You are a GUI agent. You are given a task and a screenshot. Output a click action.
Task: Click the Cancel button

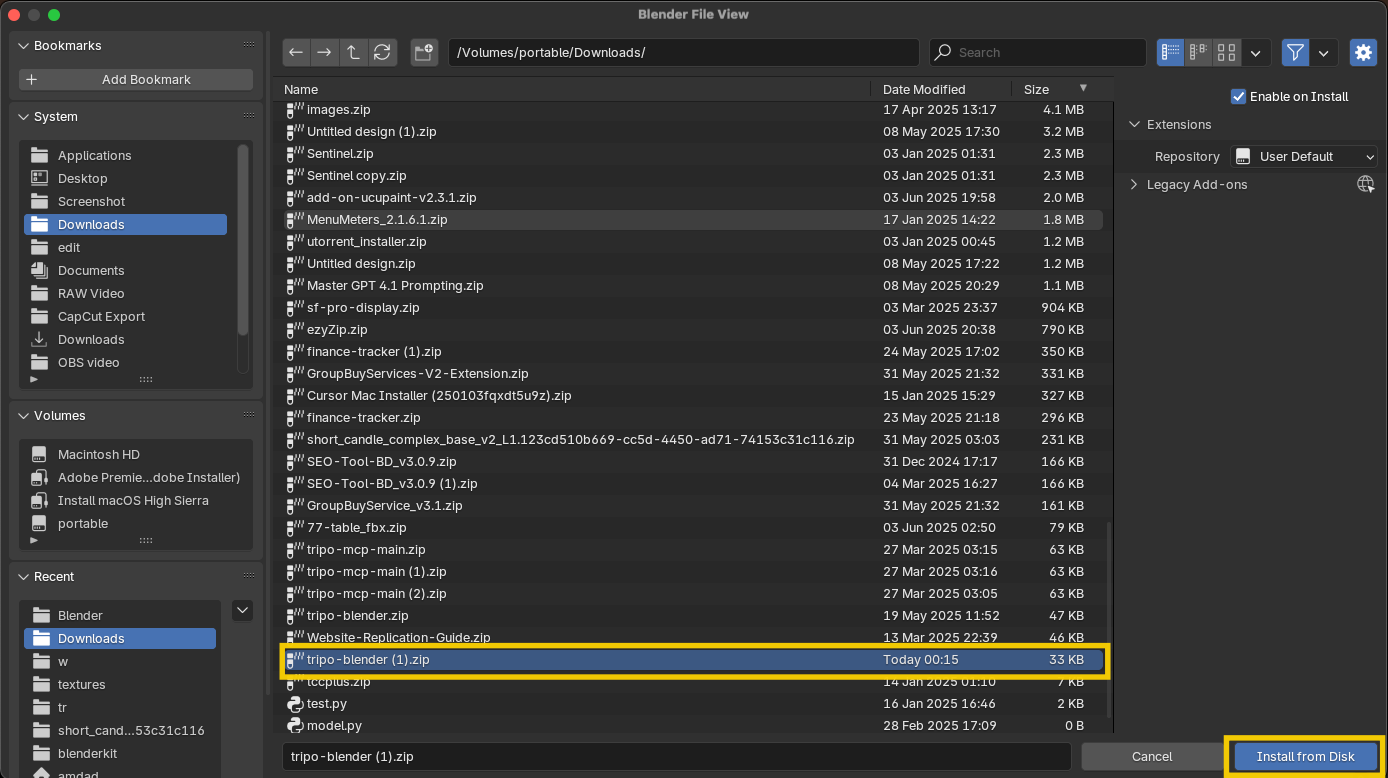click(x=1152, y=756)
